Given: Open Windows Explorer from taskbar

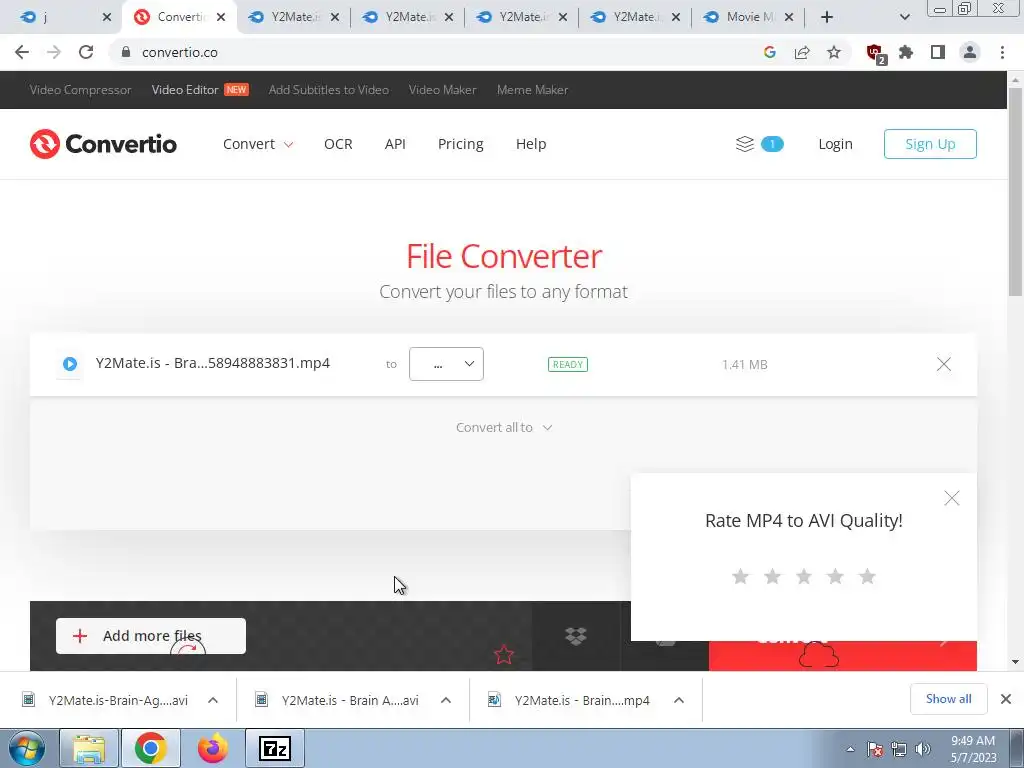Looking at the screenshot, I should coord(89,748).
